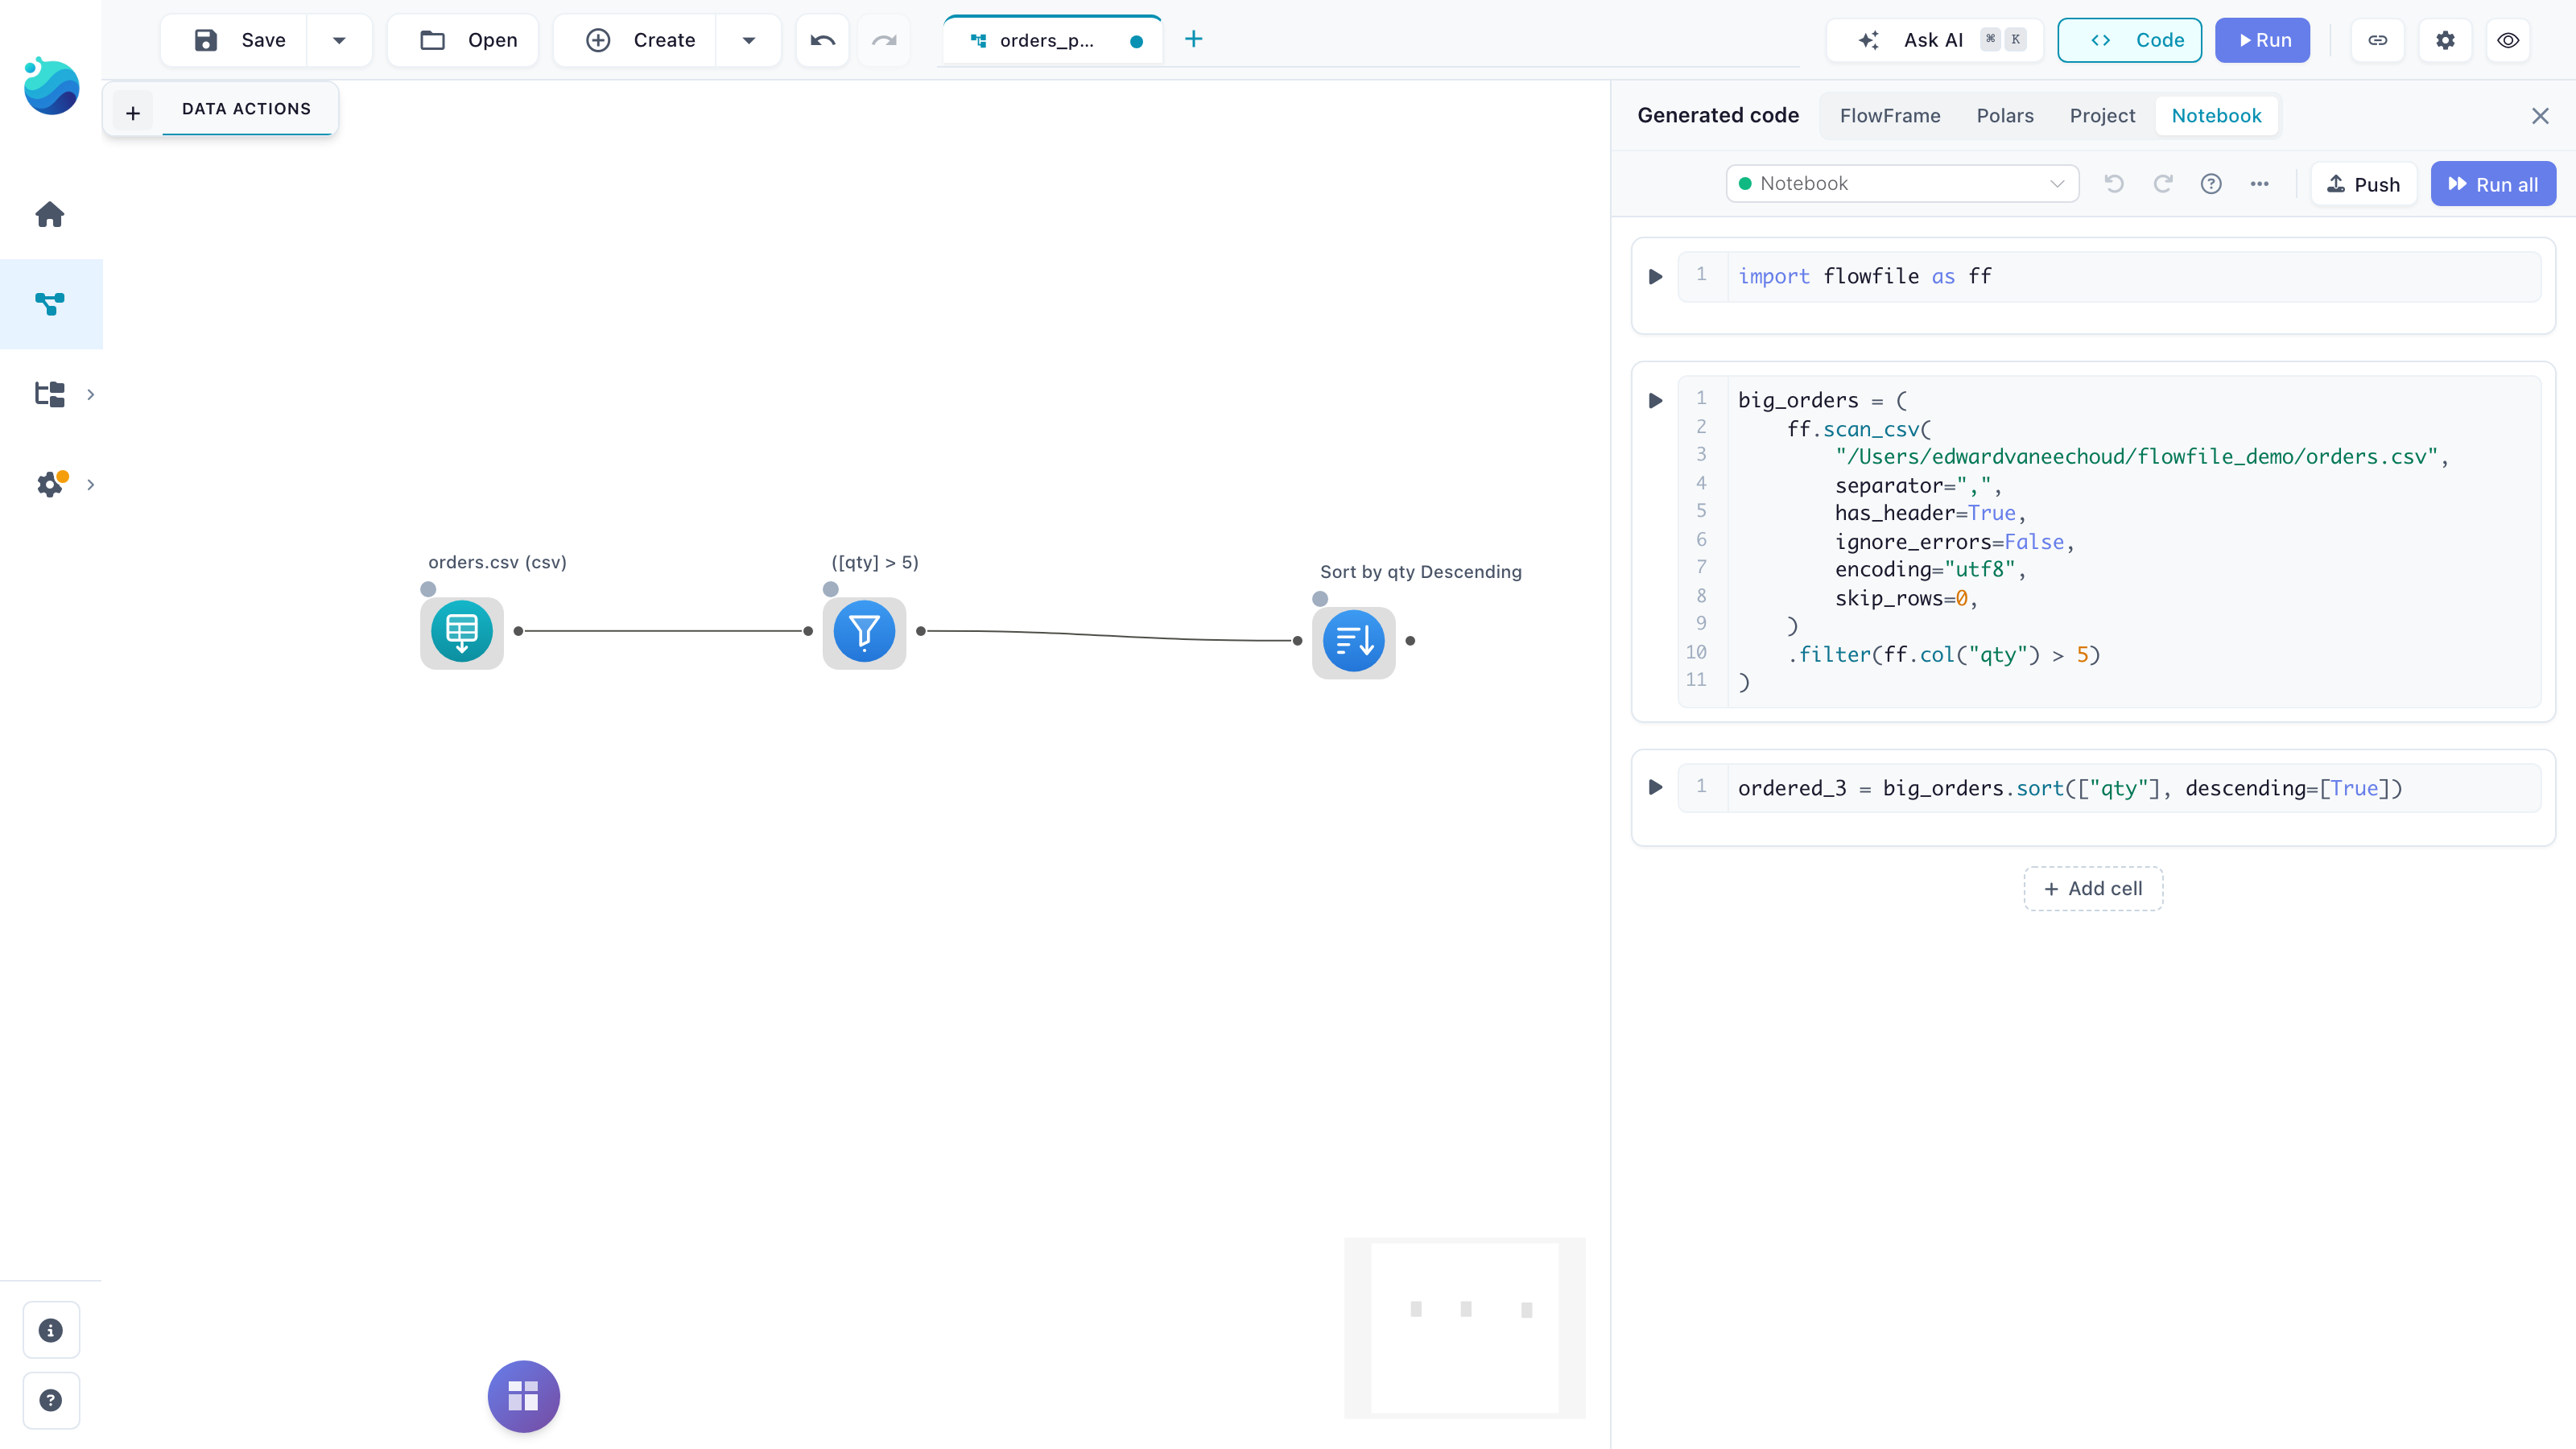Click the Run flow button

pos(2262,40)
